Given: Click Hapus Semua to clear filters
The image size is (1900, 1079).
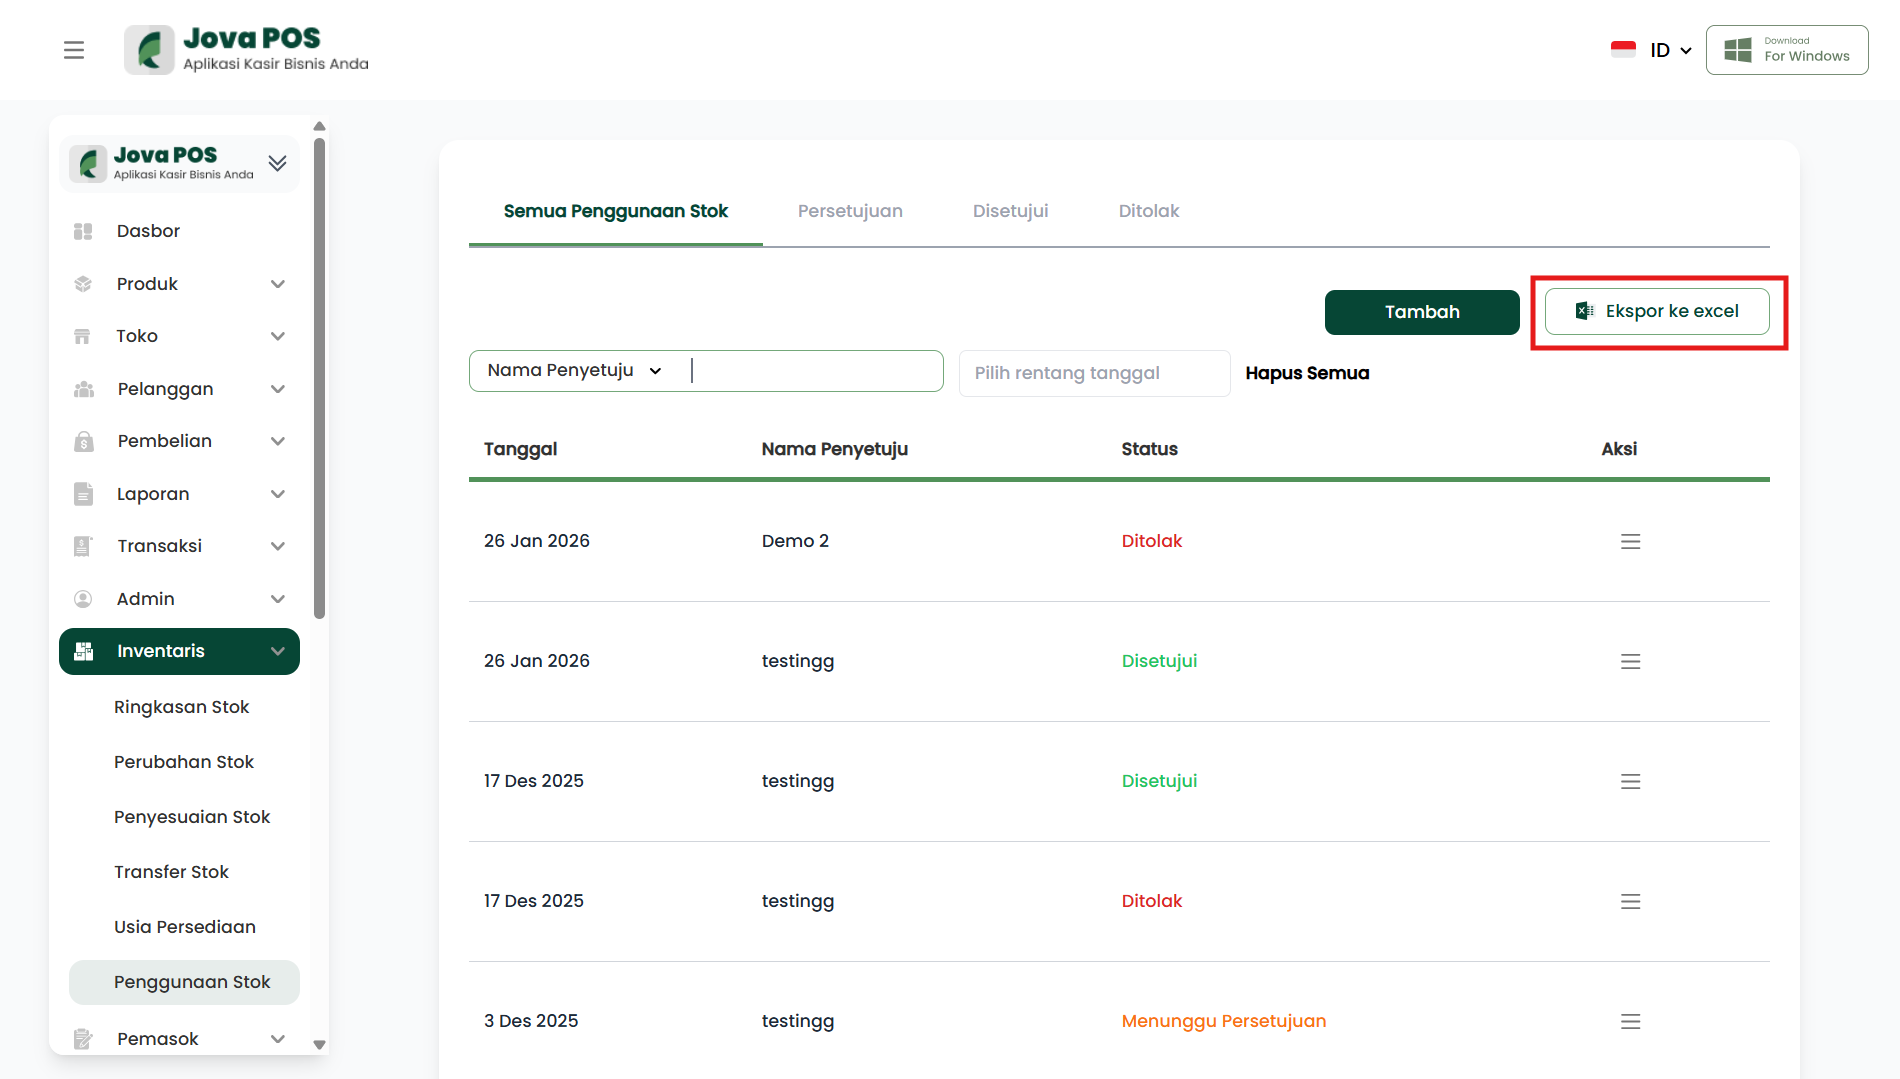Looking at the screenshot, I should tap(1306, 373).
